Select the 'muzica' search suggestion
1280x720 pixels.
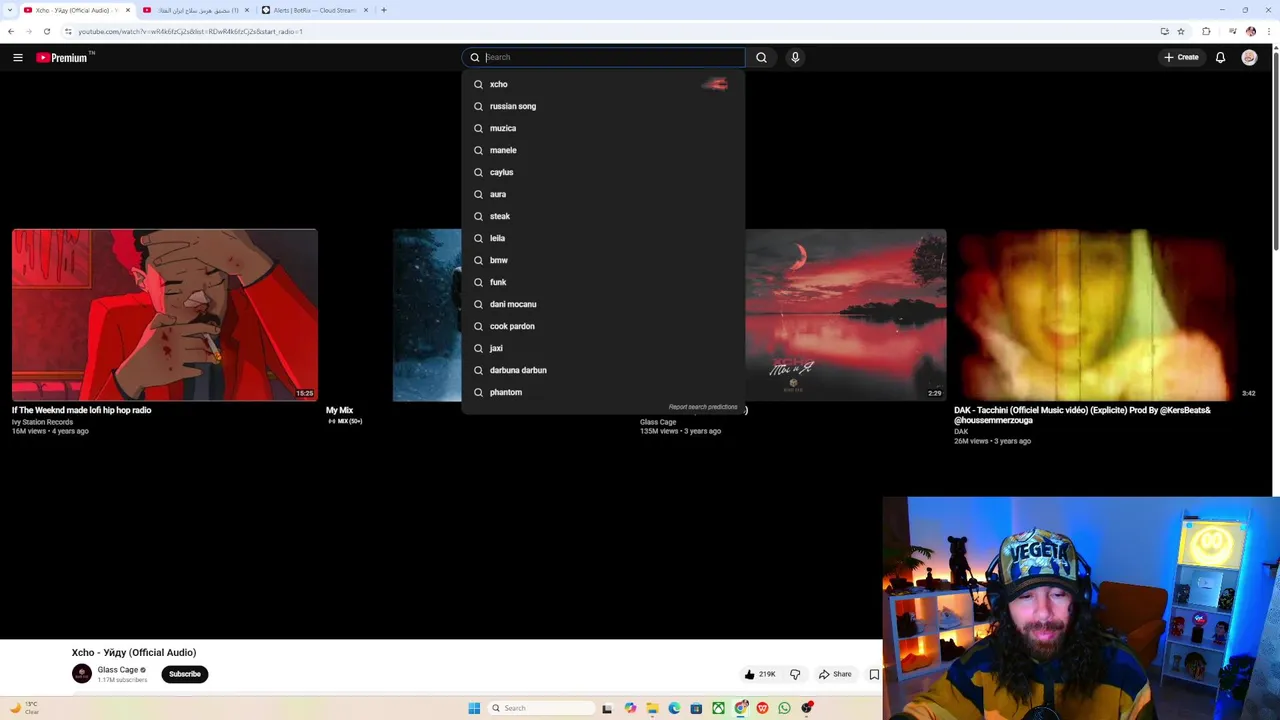[603, 128]
